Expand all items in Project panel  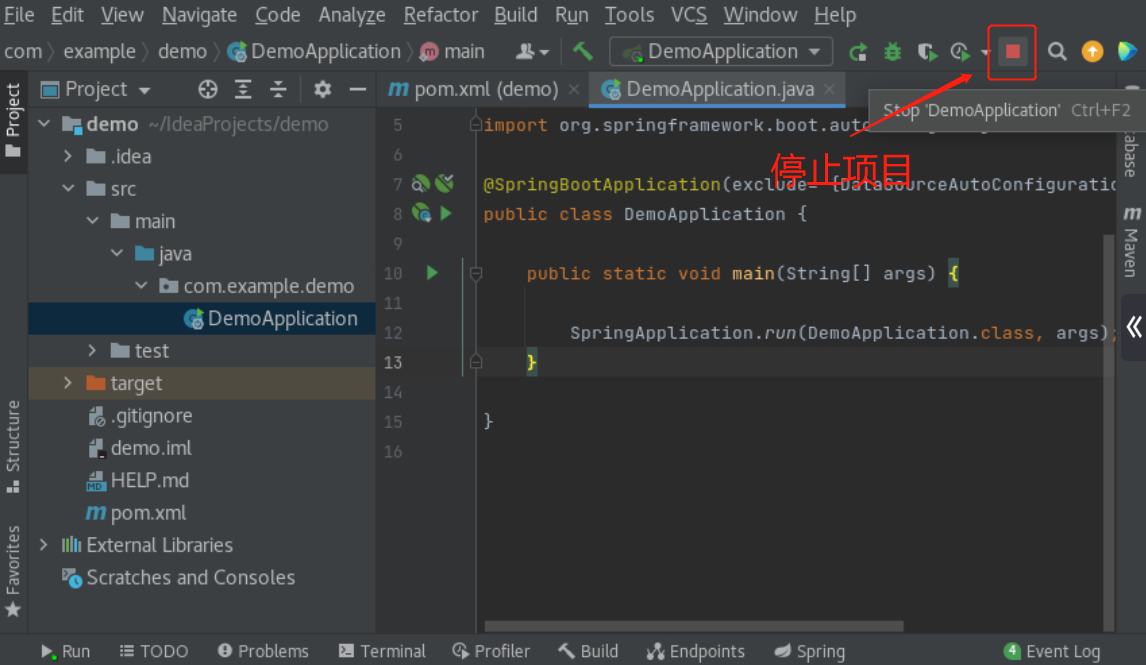(x=243, y=89)
